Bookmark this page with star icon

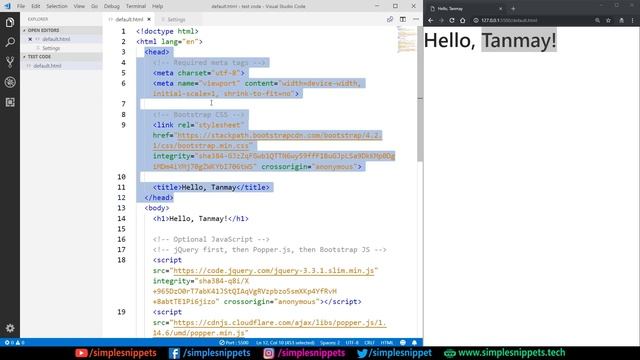tap(609, 20)
